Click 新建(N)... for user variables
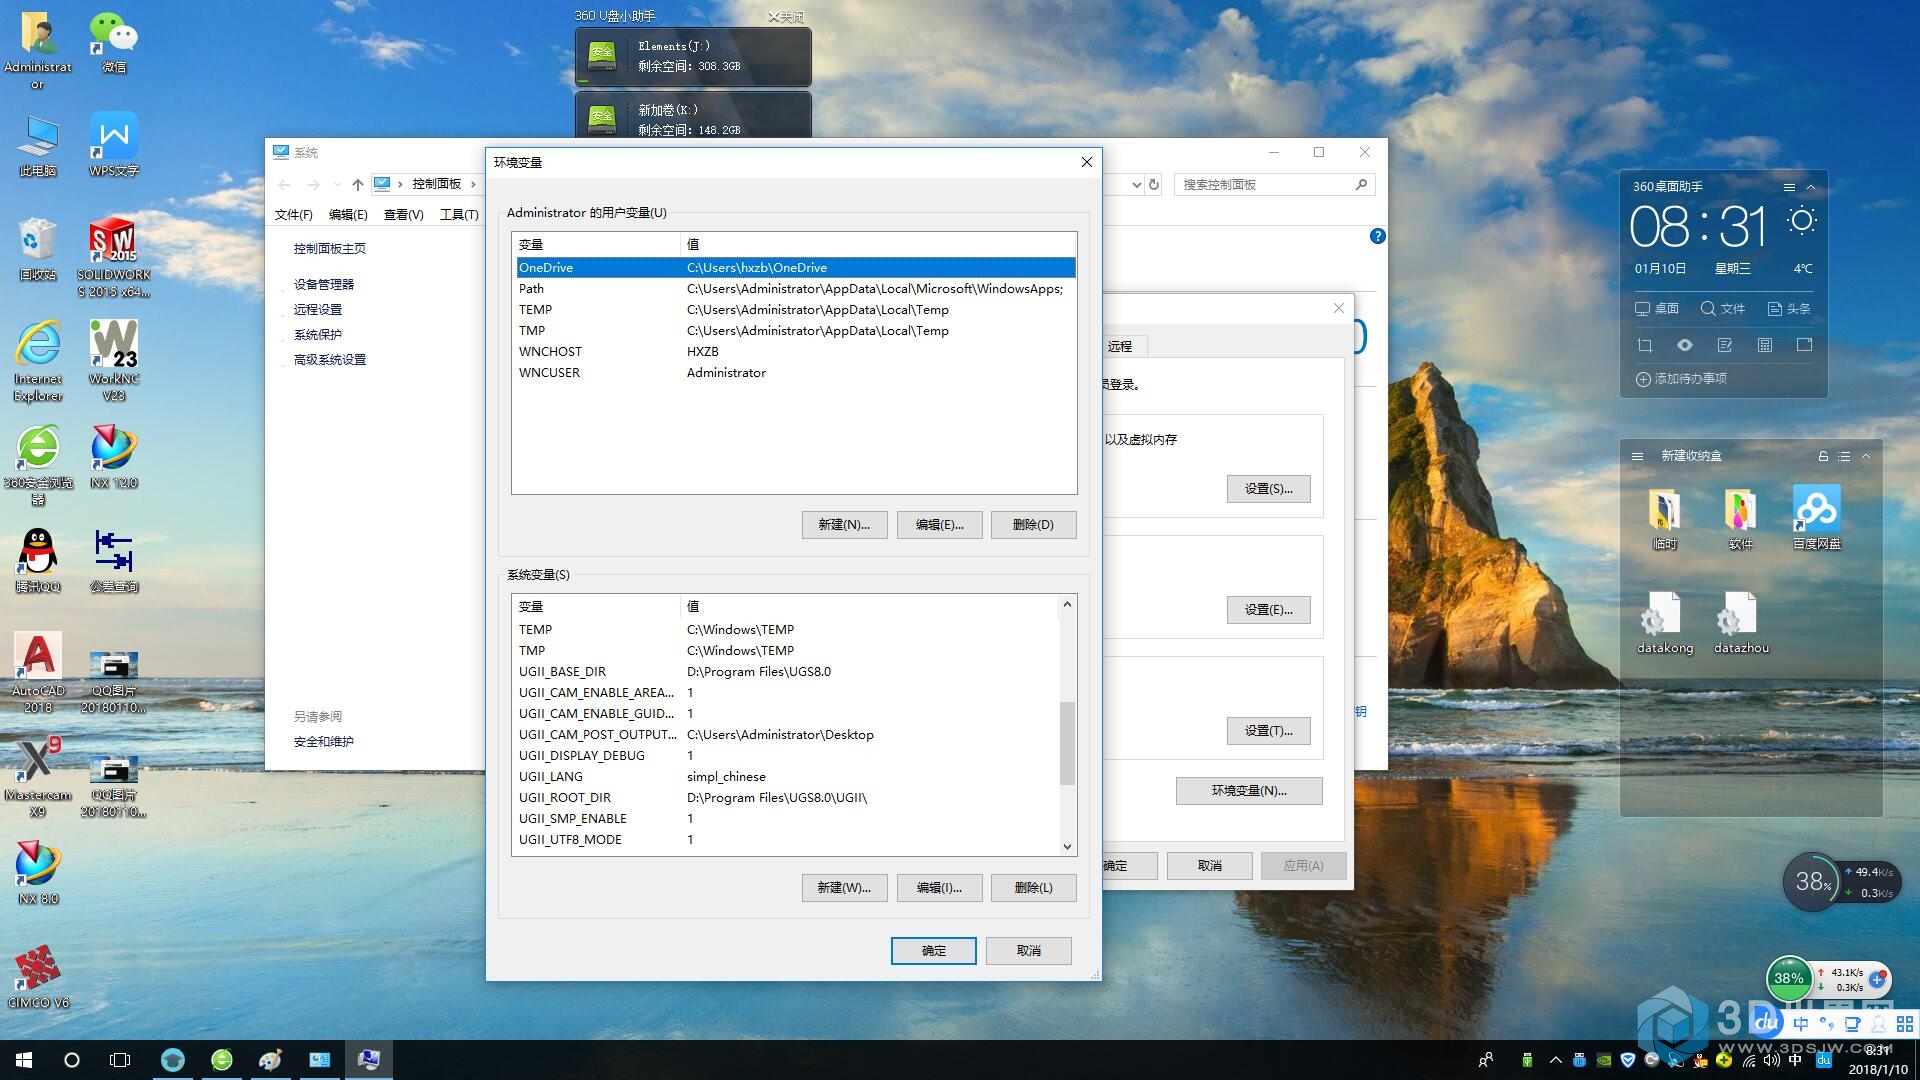 [x=844, y=525]
